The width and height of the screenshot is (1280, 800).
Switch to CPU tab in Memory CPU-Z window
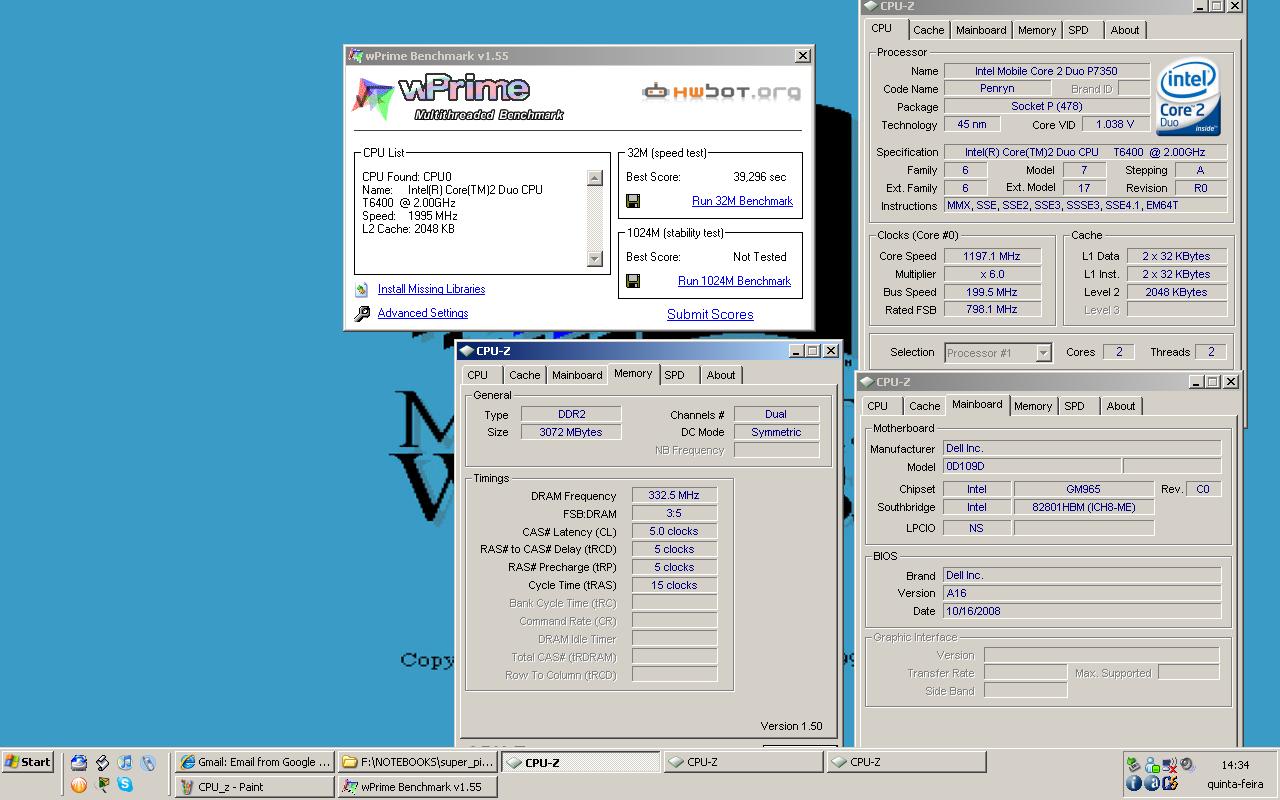478,375
